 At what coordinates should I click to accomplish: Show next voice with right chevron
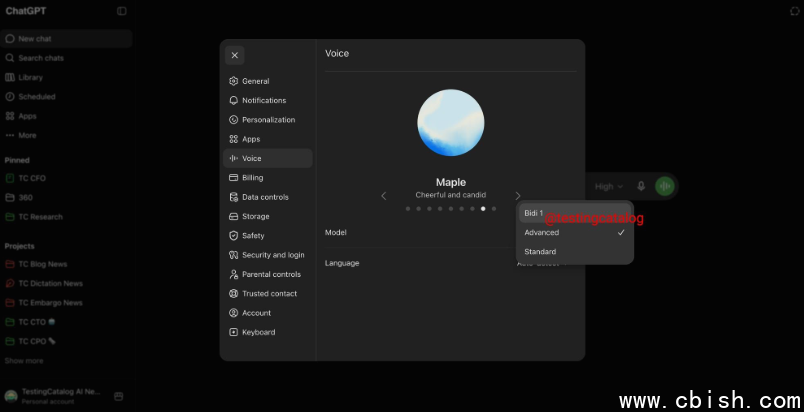click(517, 196)
